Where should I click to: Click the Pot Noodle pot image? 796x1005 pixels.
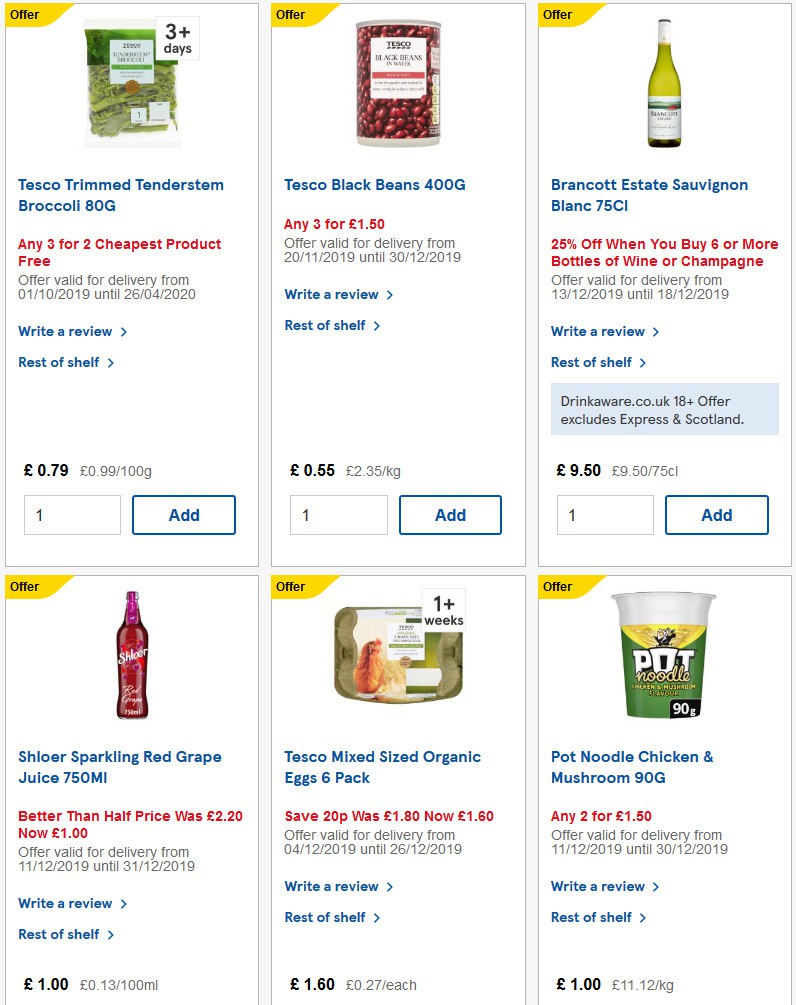[x=664, y=655]
